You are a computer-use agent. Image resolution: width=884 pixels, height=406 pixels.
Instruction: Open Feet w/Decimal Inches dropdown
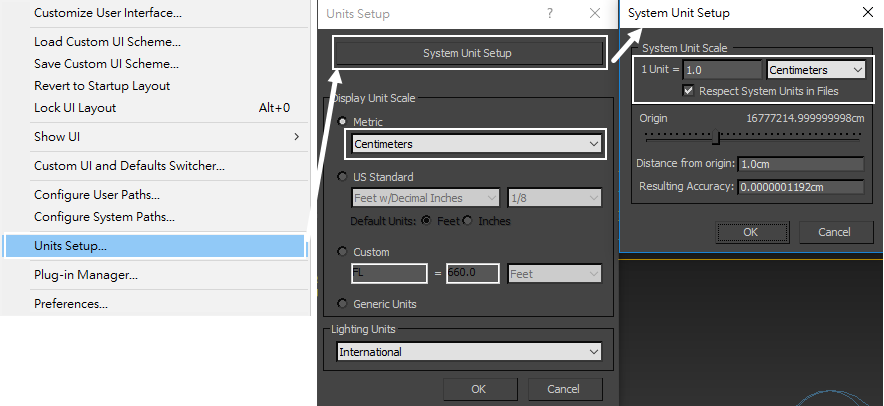point(426,198)
